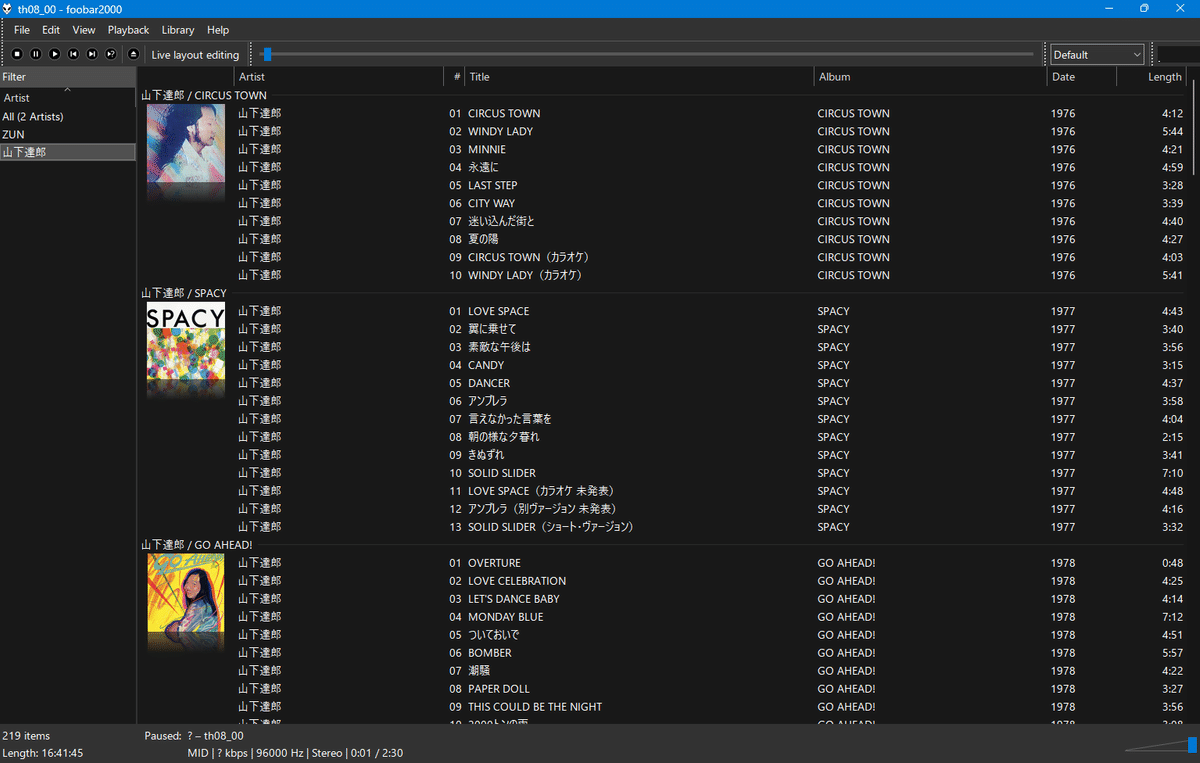The image size is (1200, 763).
Task: Click the 山下達郎 / SPACY group header
Action: (184, 293)
